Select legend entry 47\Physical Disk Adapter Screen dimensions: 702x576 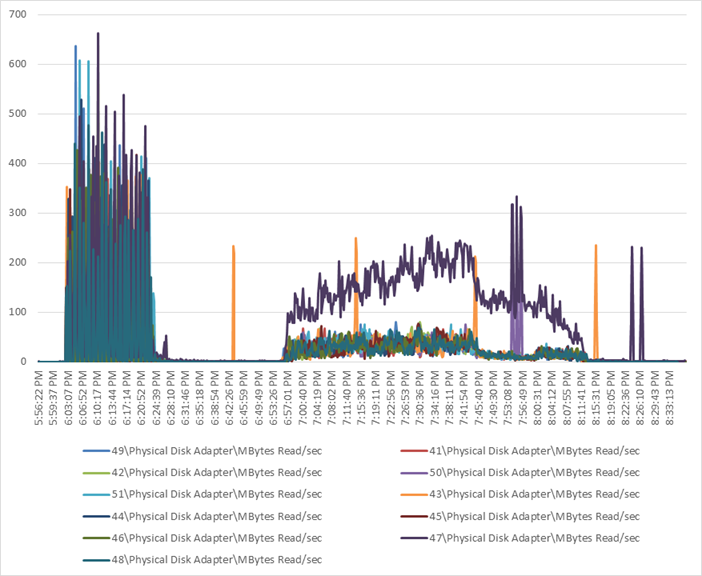520,538
